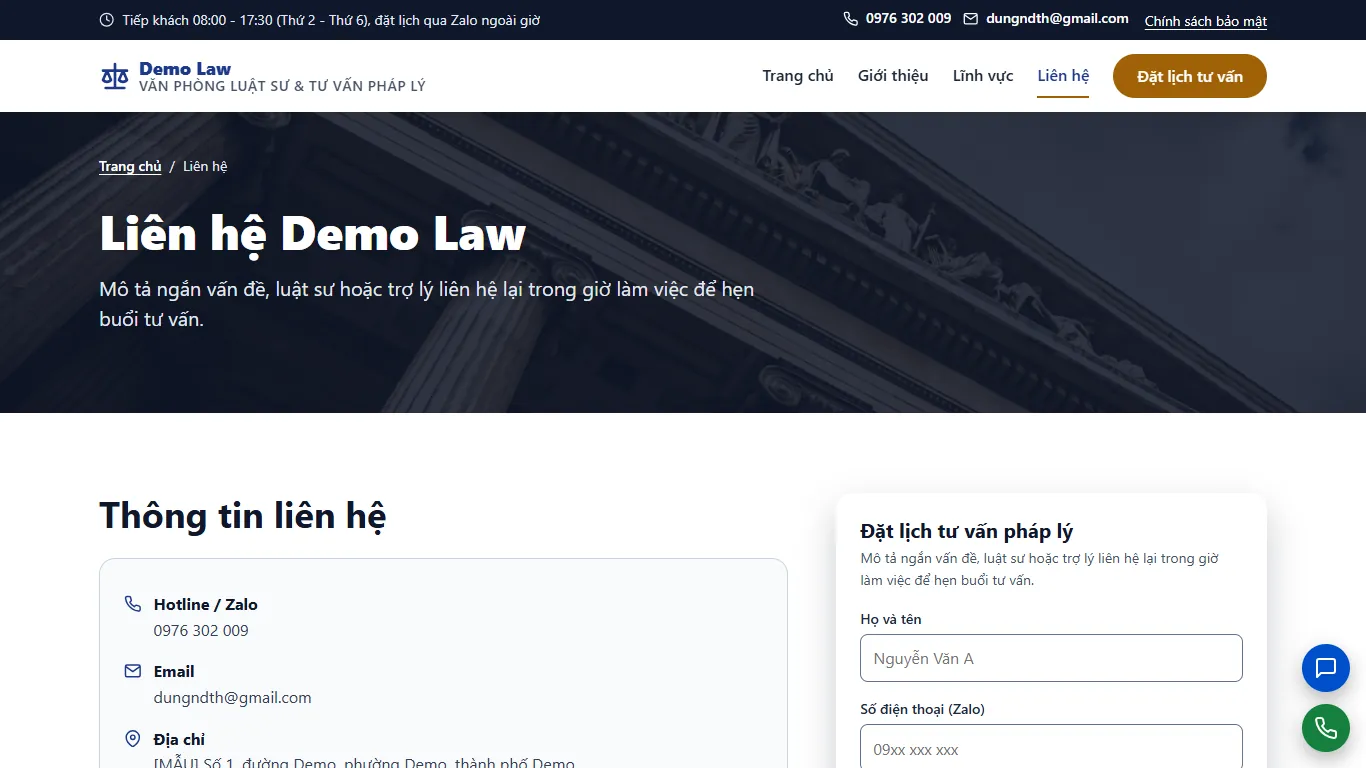The image size is (1366, 768).
Task: Click the Thông tin liên hệ heading
Action: tap(243, 516)
